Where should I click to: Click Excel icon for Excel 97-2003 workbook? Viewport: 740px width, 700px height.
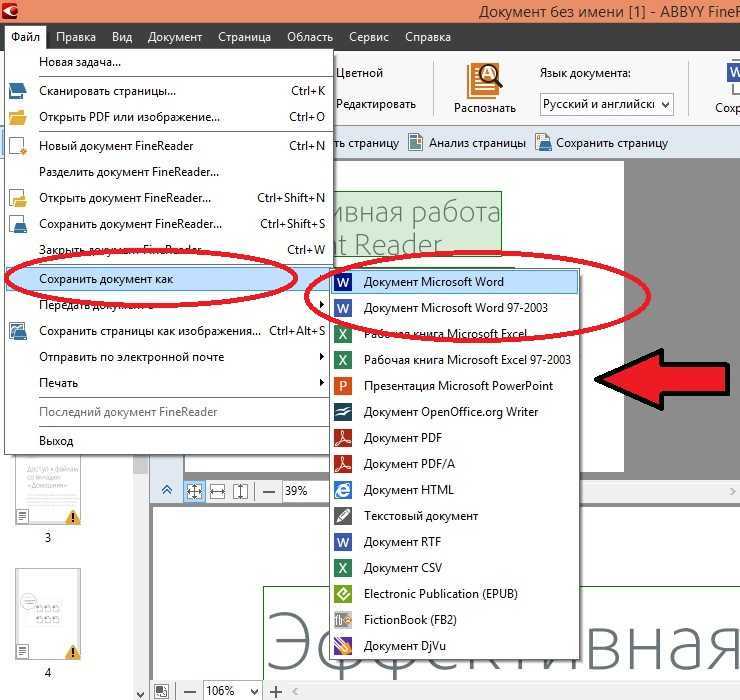click(343, 360)
